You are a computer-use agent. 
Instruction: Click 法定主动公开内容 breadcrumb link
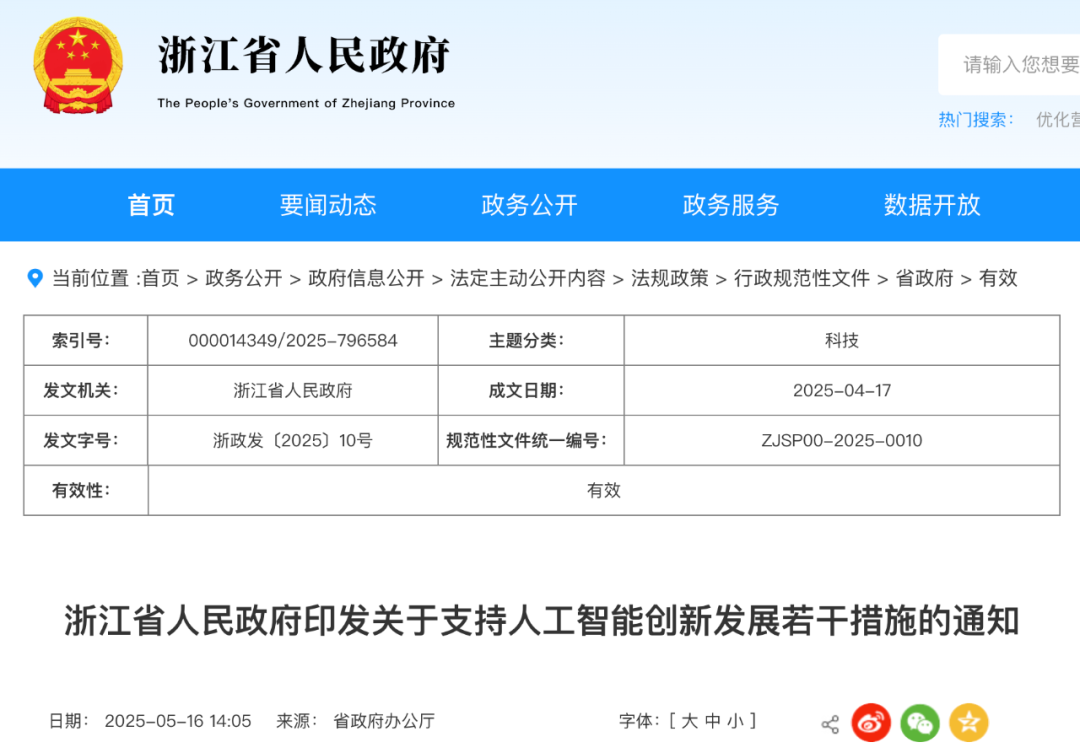coord(528,279)
